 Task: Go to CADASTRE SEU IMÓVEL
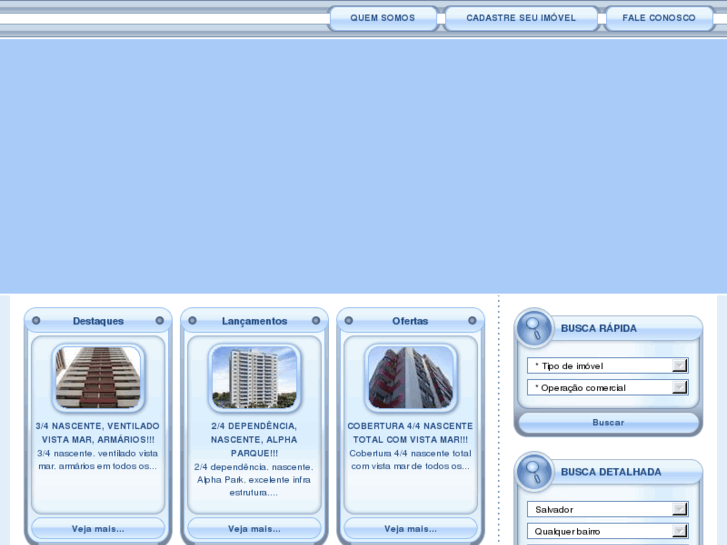(521, 18)
